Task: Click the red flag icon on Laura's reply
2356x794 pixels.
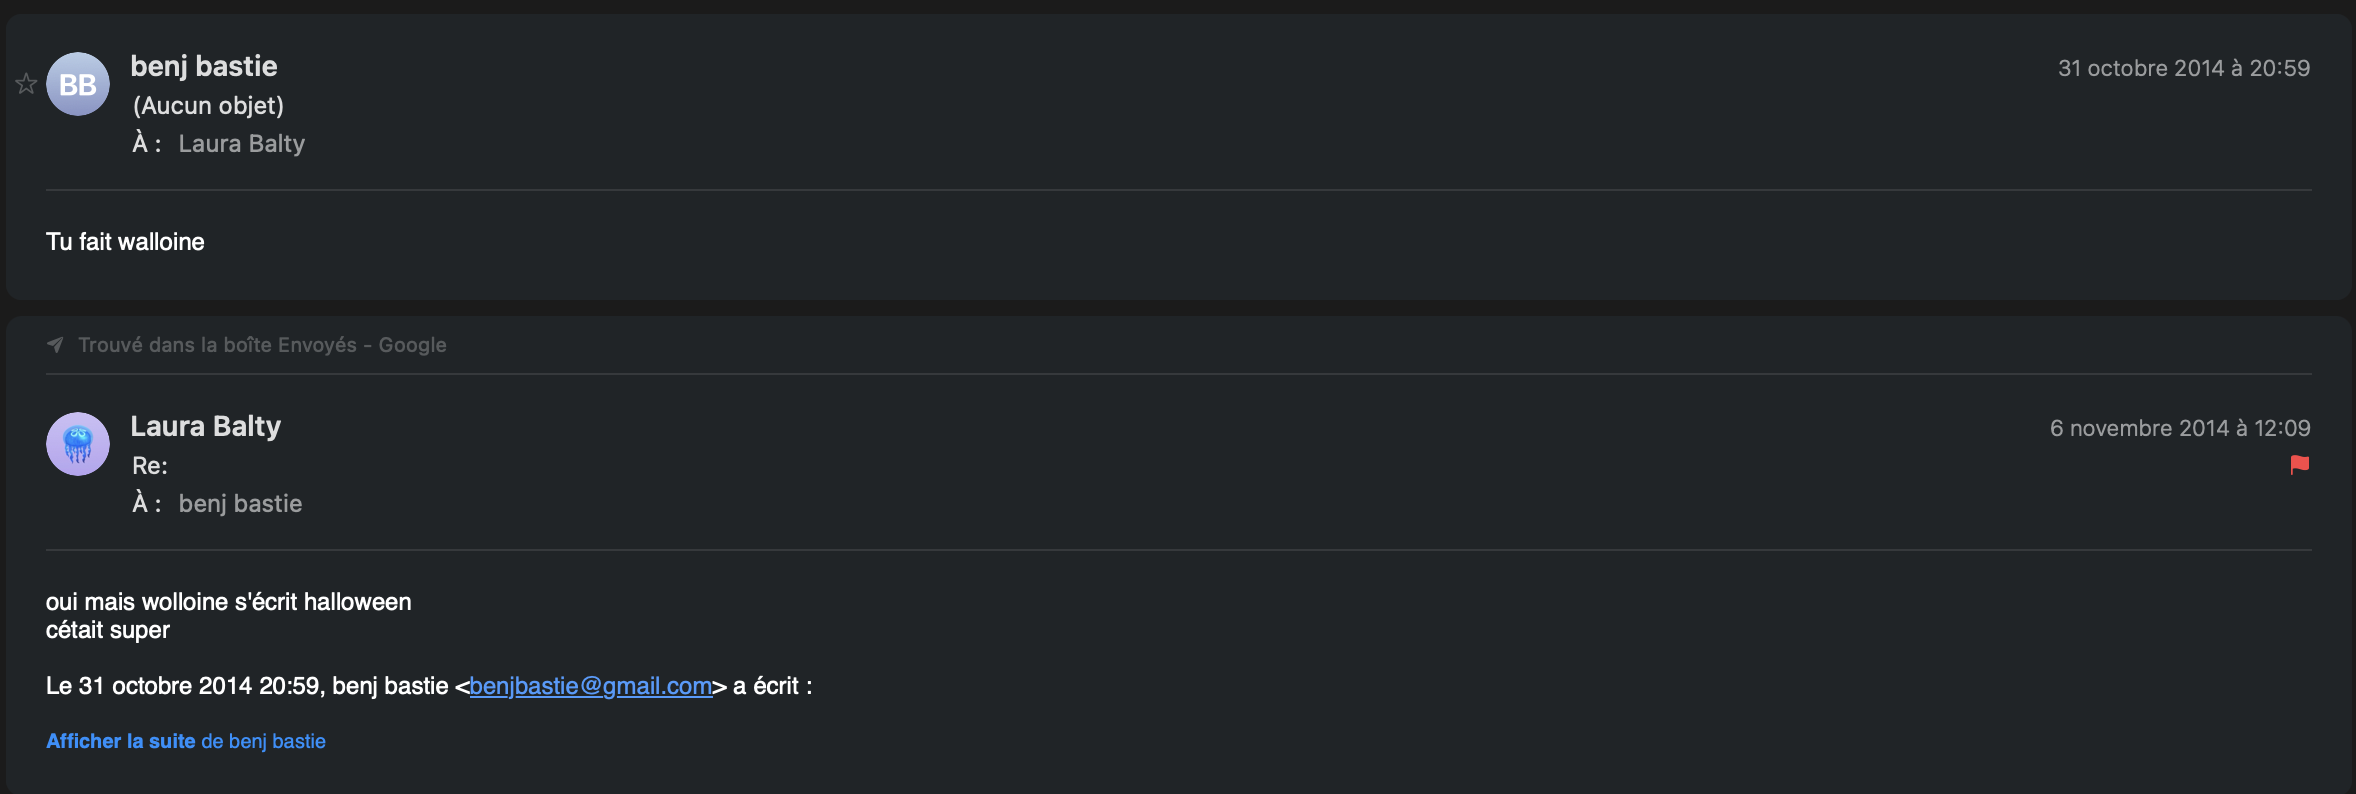Action: point(2300,465)
